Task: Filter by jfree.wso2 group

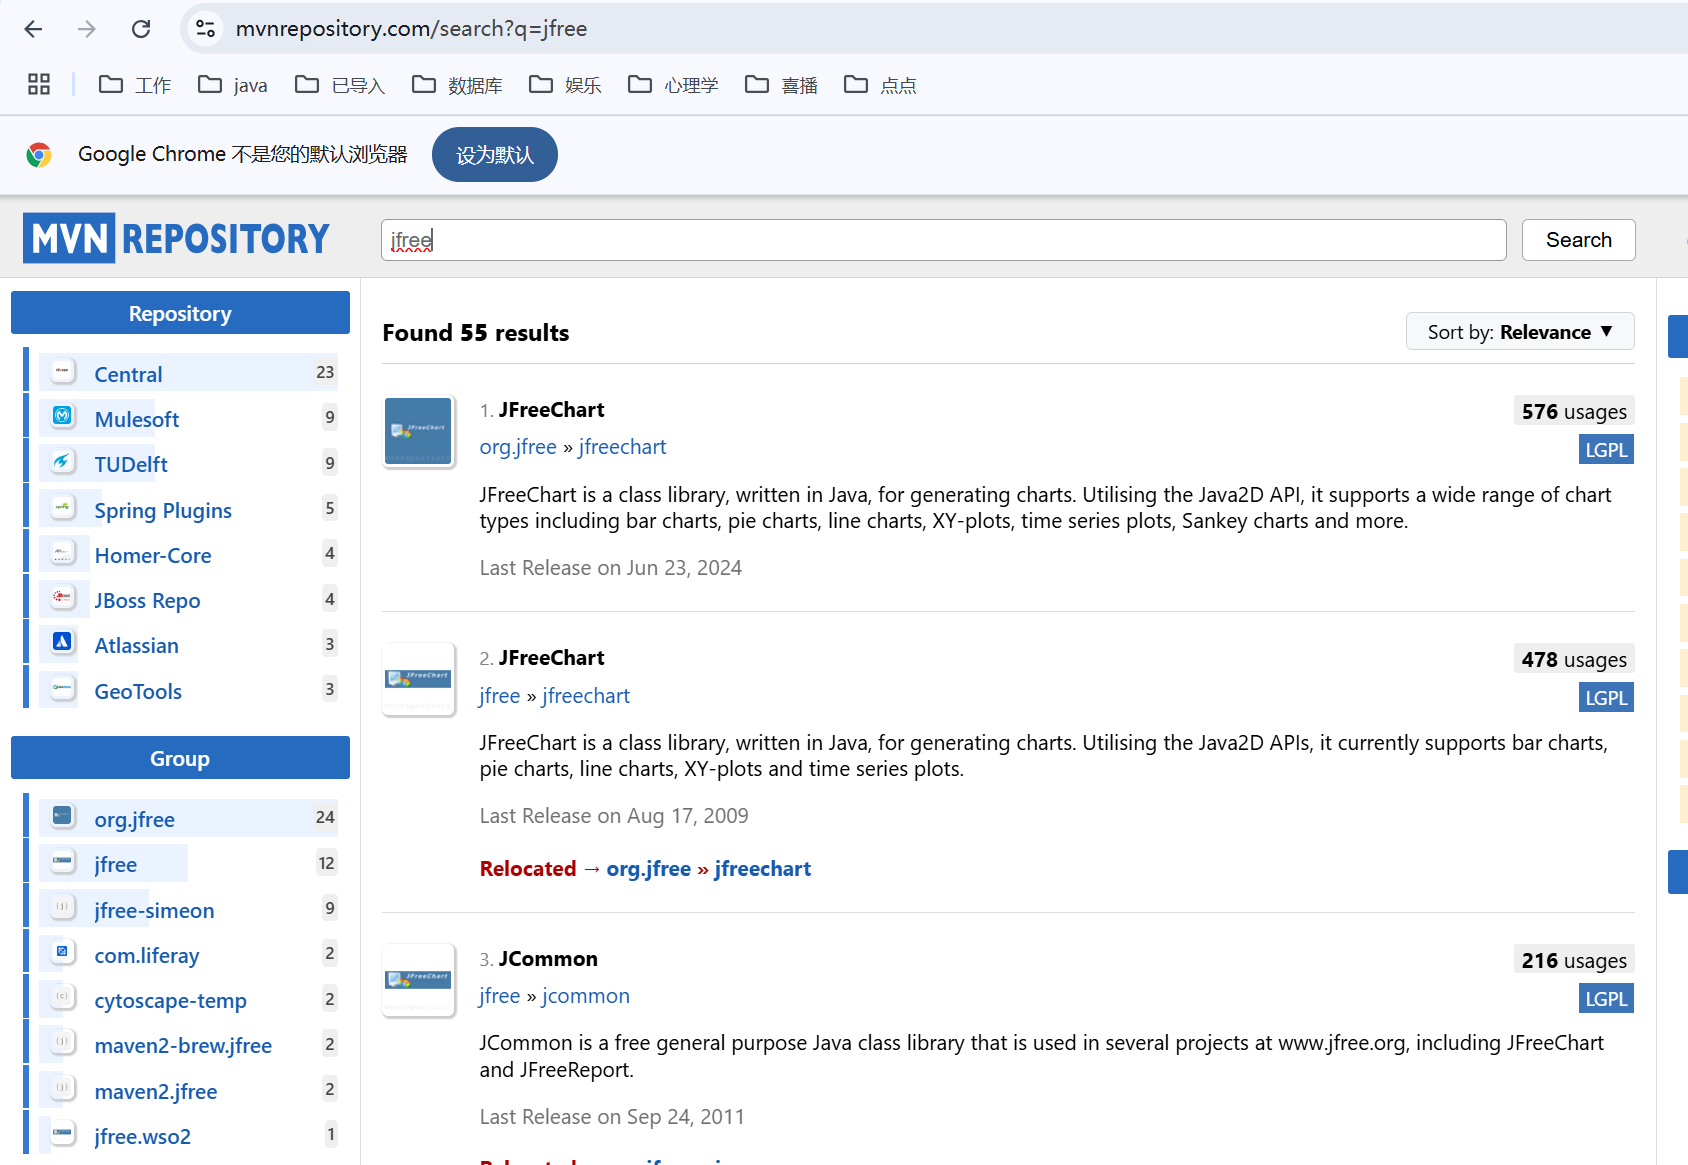Action: tap(143, 1137)
